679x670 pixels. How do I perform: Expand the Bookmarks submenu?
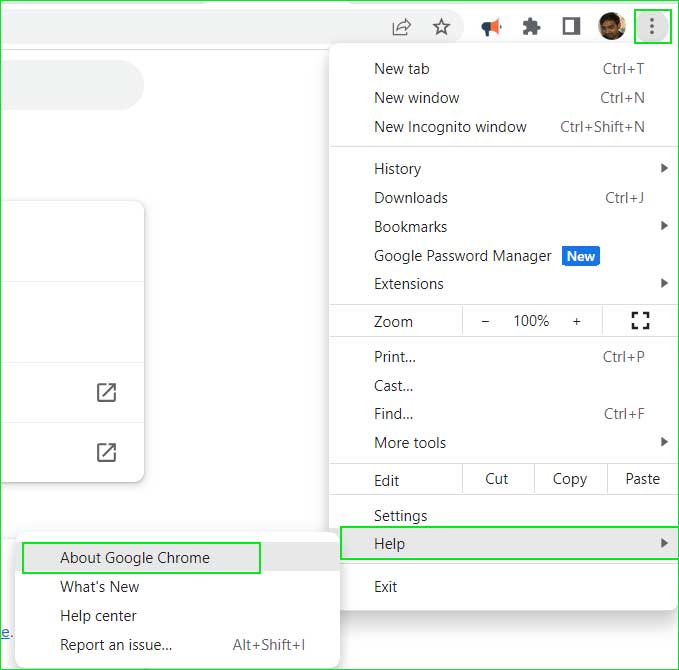(x=504, y=227)
